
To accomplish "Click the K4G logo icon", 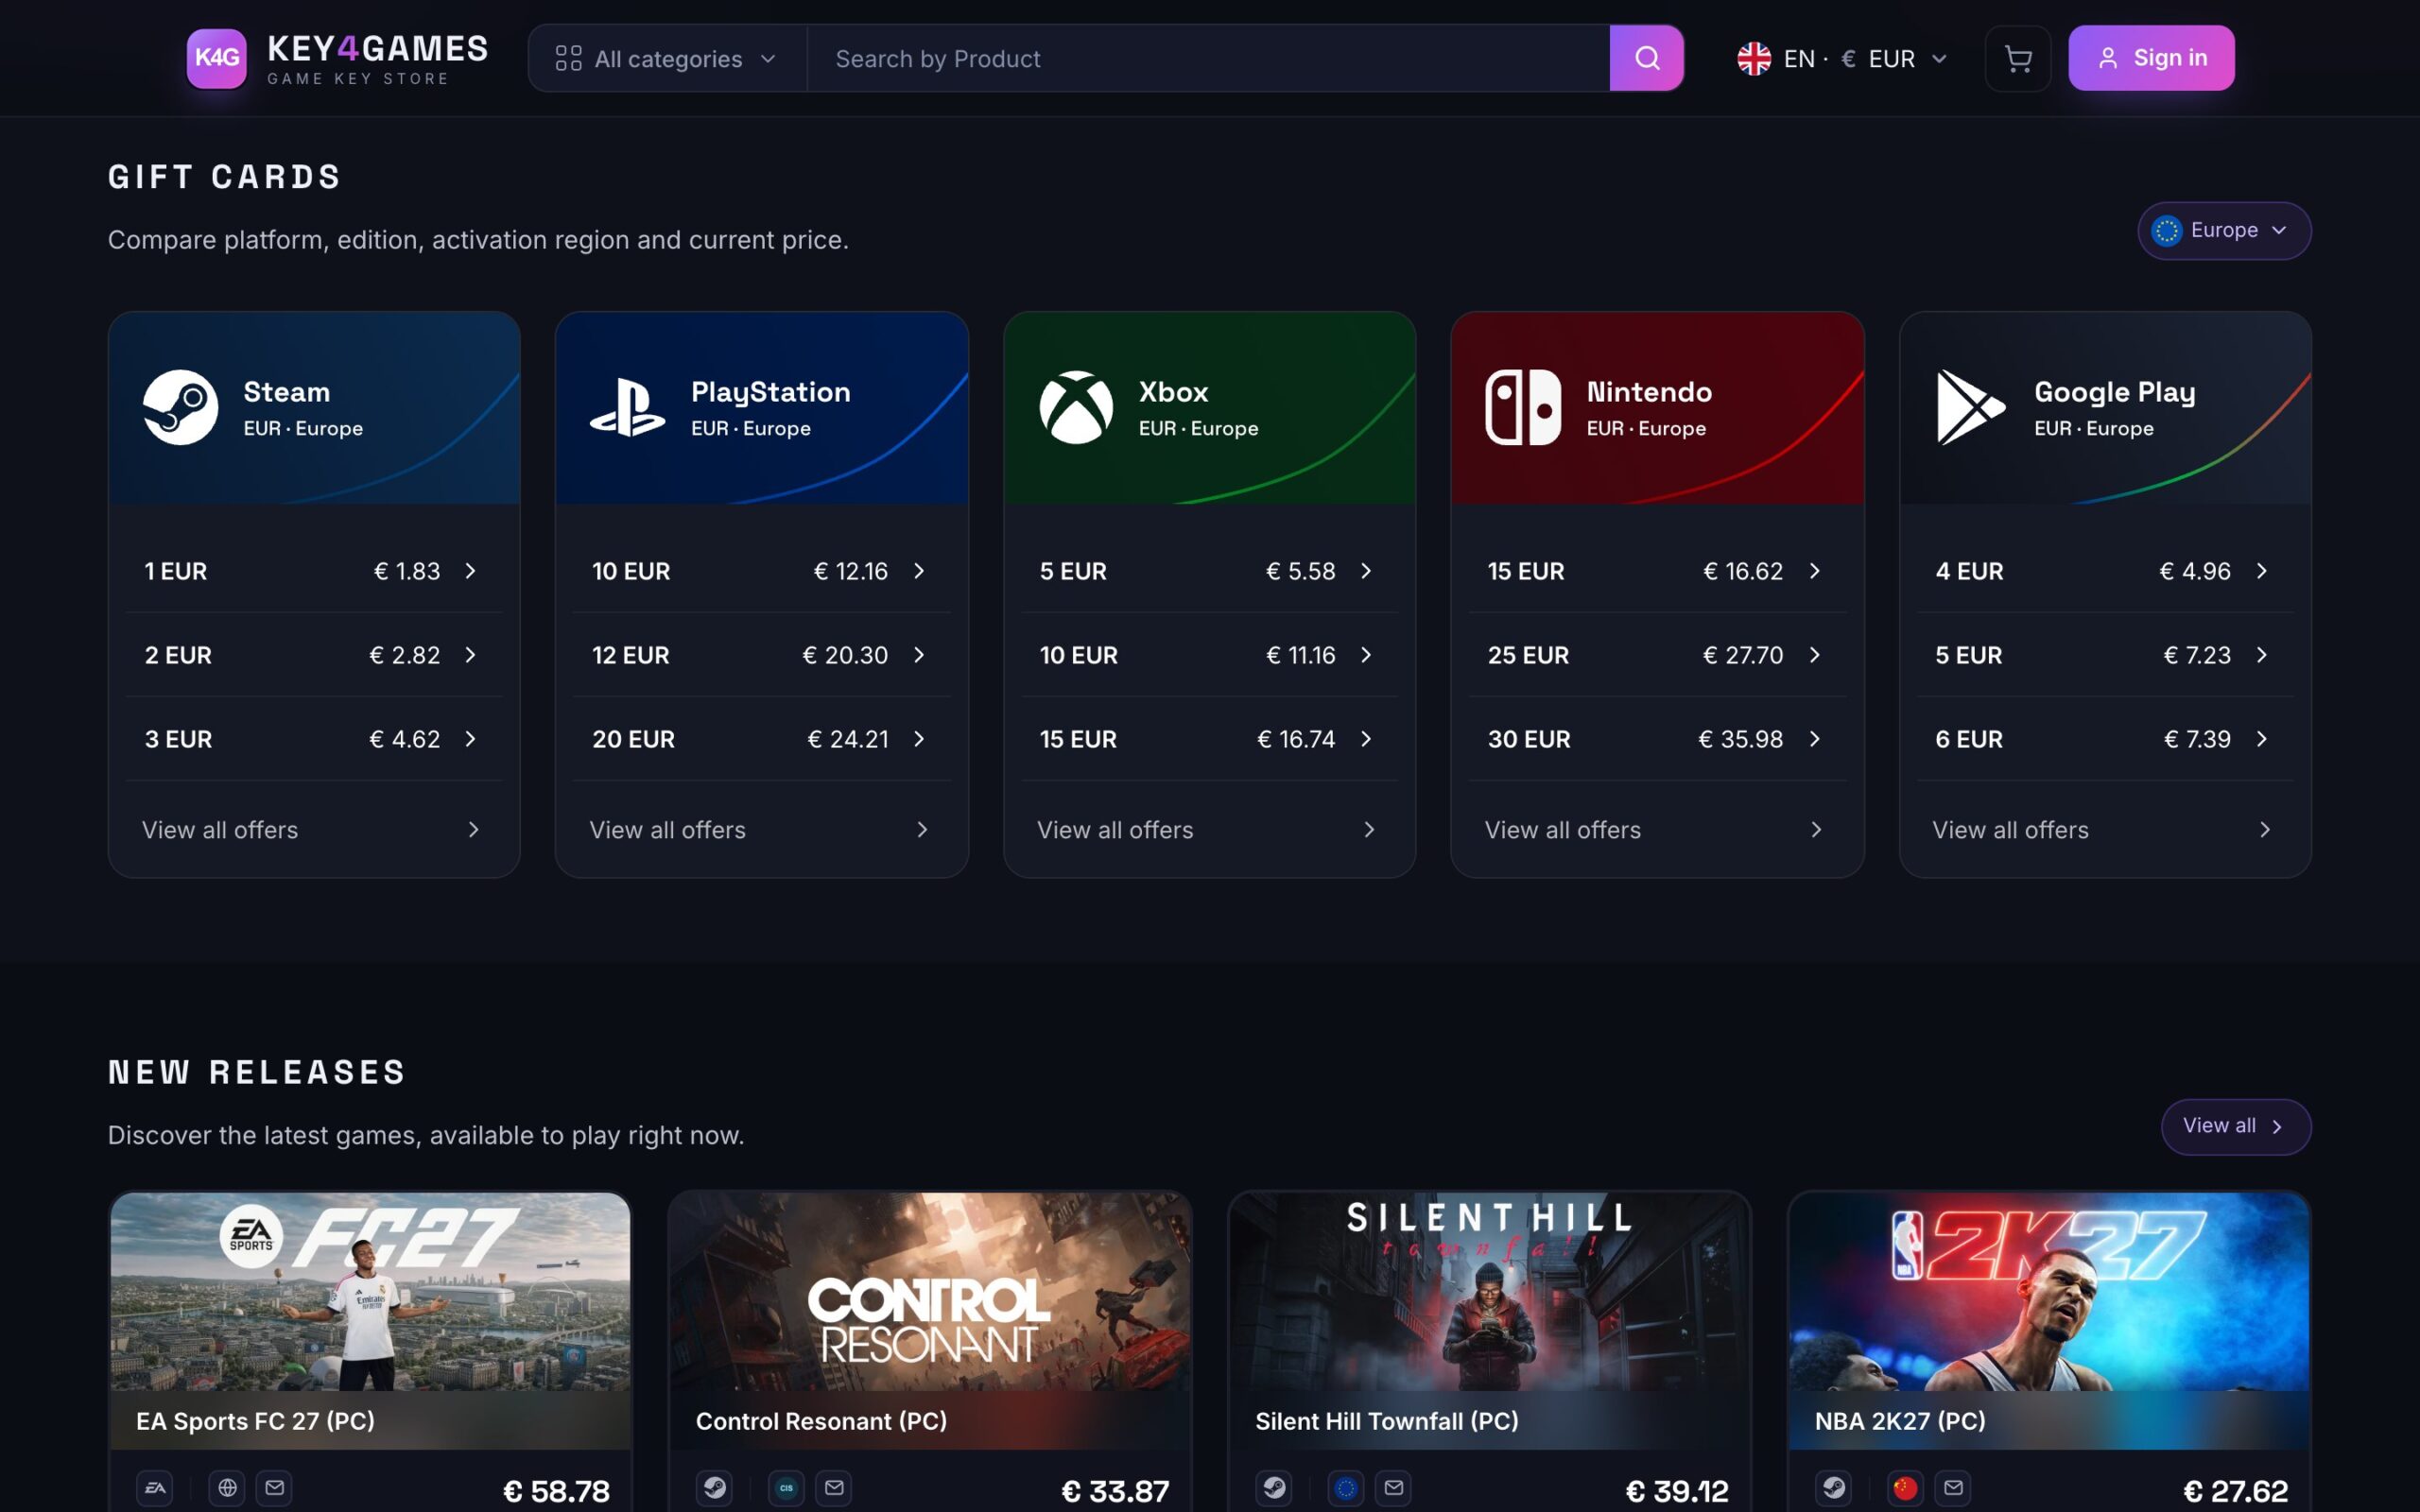I will [x=216, y=58].
